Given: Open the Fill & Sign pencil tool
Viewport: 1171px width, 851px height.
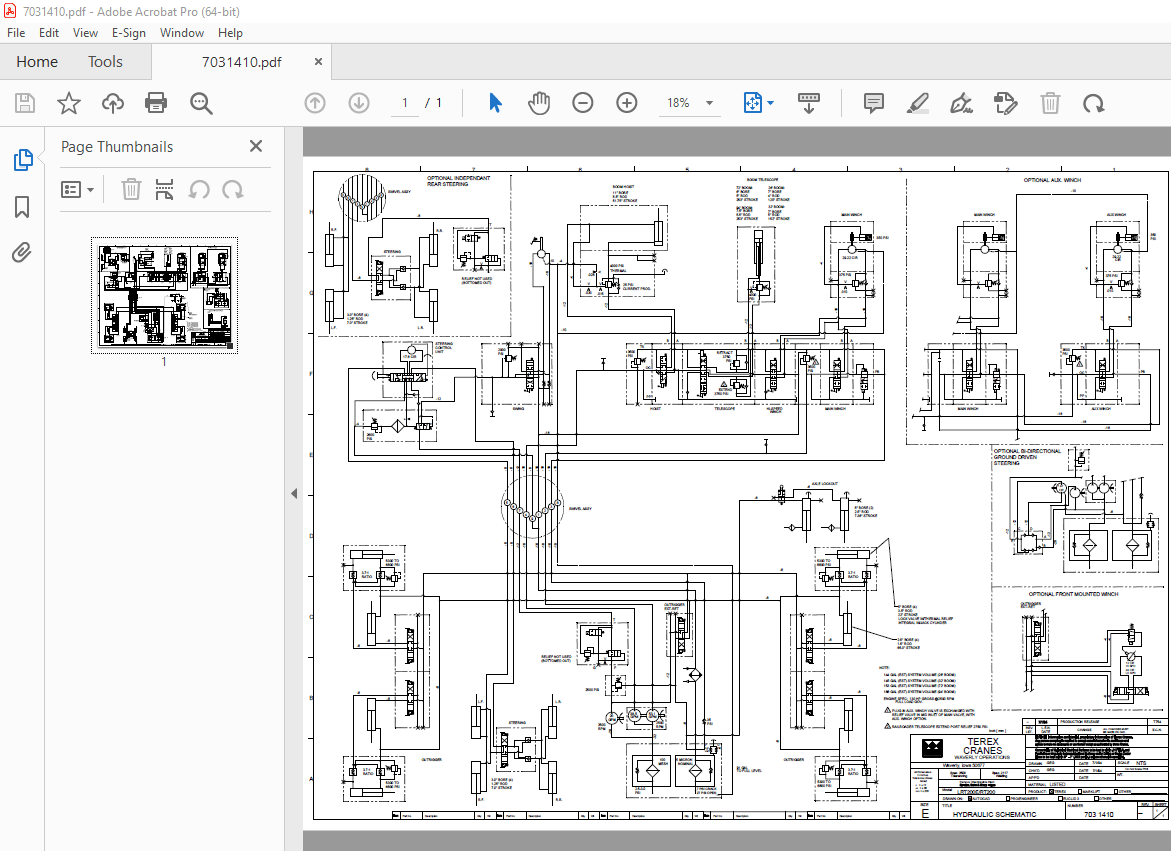Looking at the screenshot, I should click(918, 103).
